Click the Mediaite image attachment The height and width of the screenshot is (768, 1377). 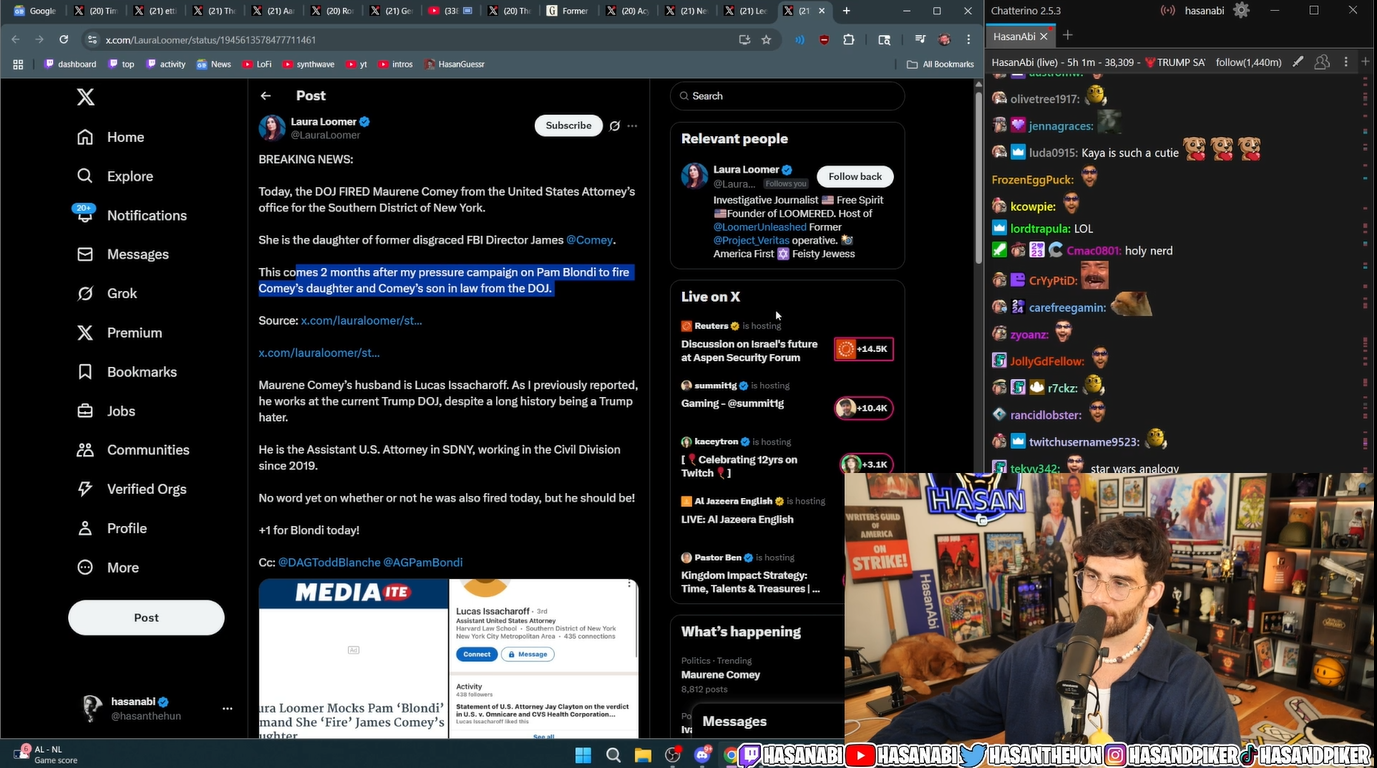[x=353, y=659]
